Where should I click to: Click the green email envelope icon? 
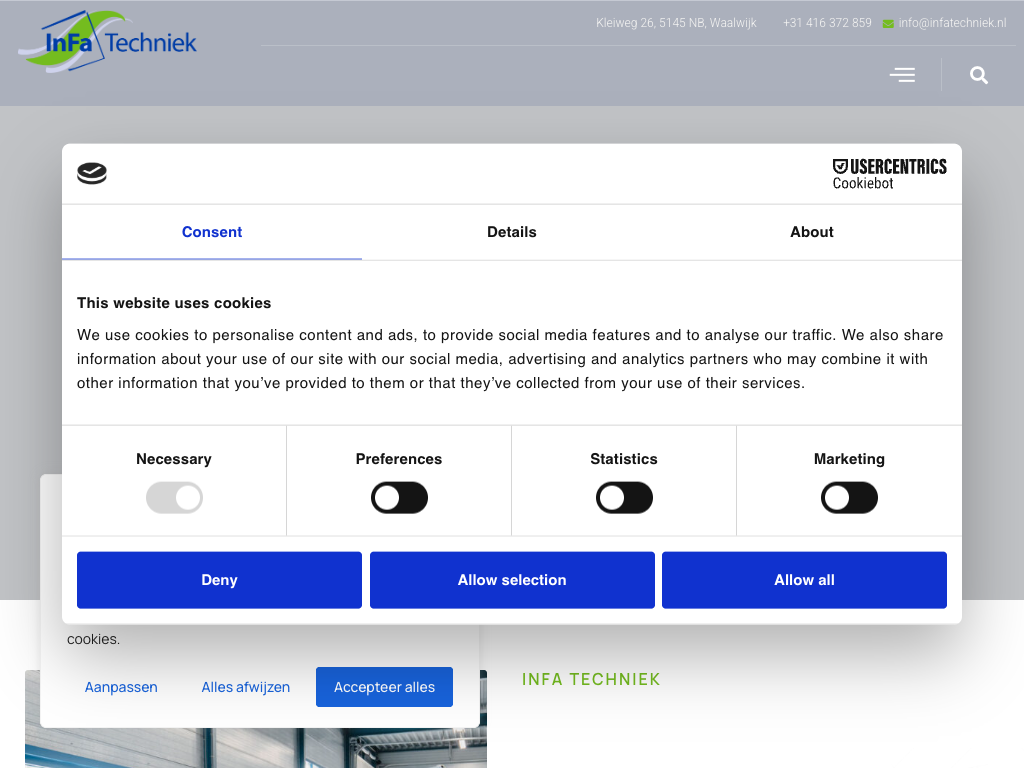(888, 24)
